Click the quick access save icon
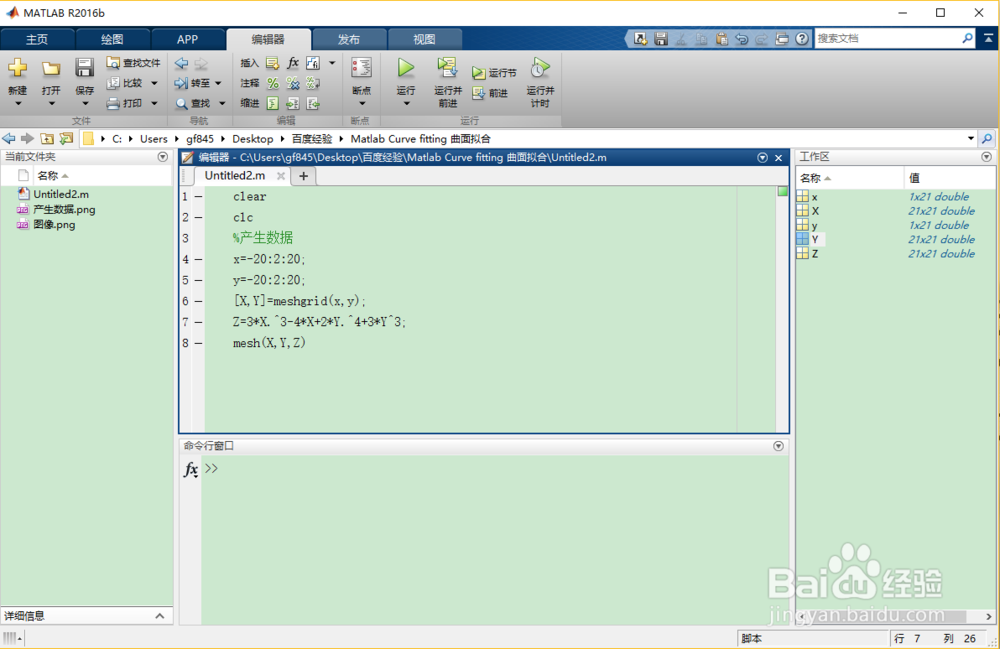The height and width of the screenshot is (649, 1000). click(661, 39)
